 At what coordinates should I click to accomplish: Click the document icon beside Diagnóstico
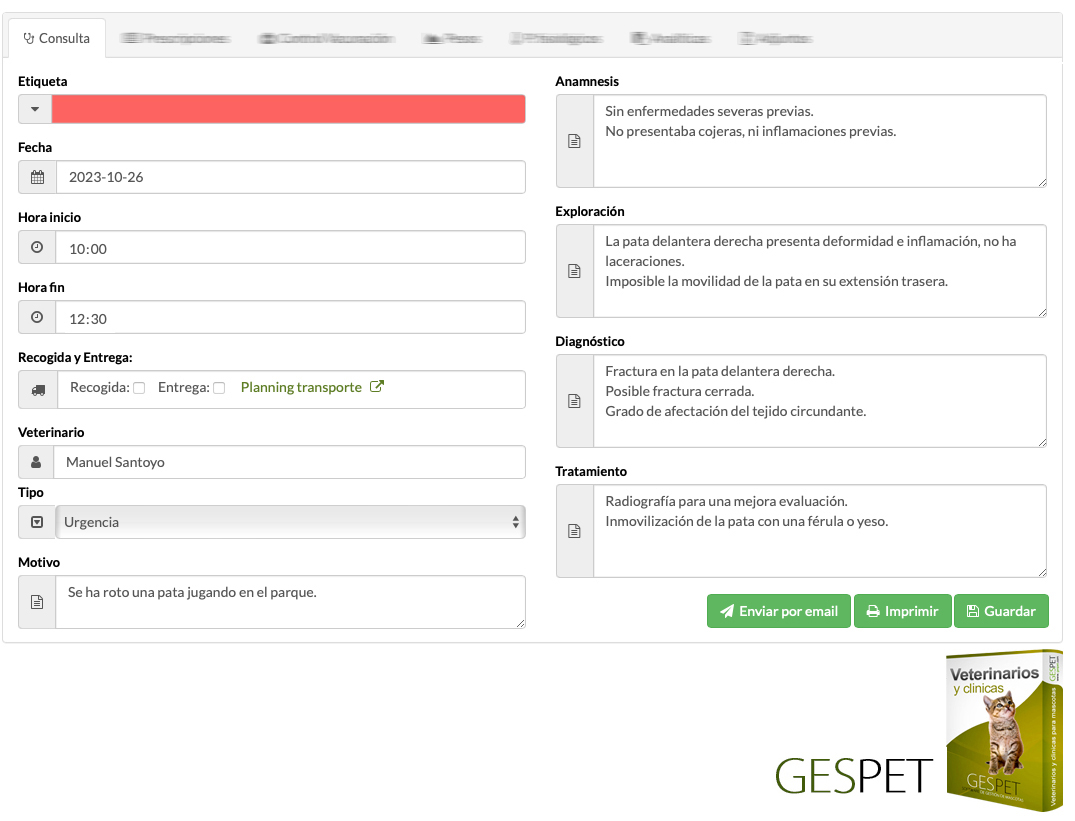pos(575,401)
